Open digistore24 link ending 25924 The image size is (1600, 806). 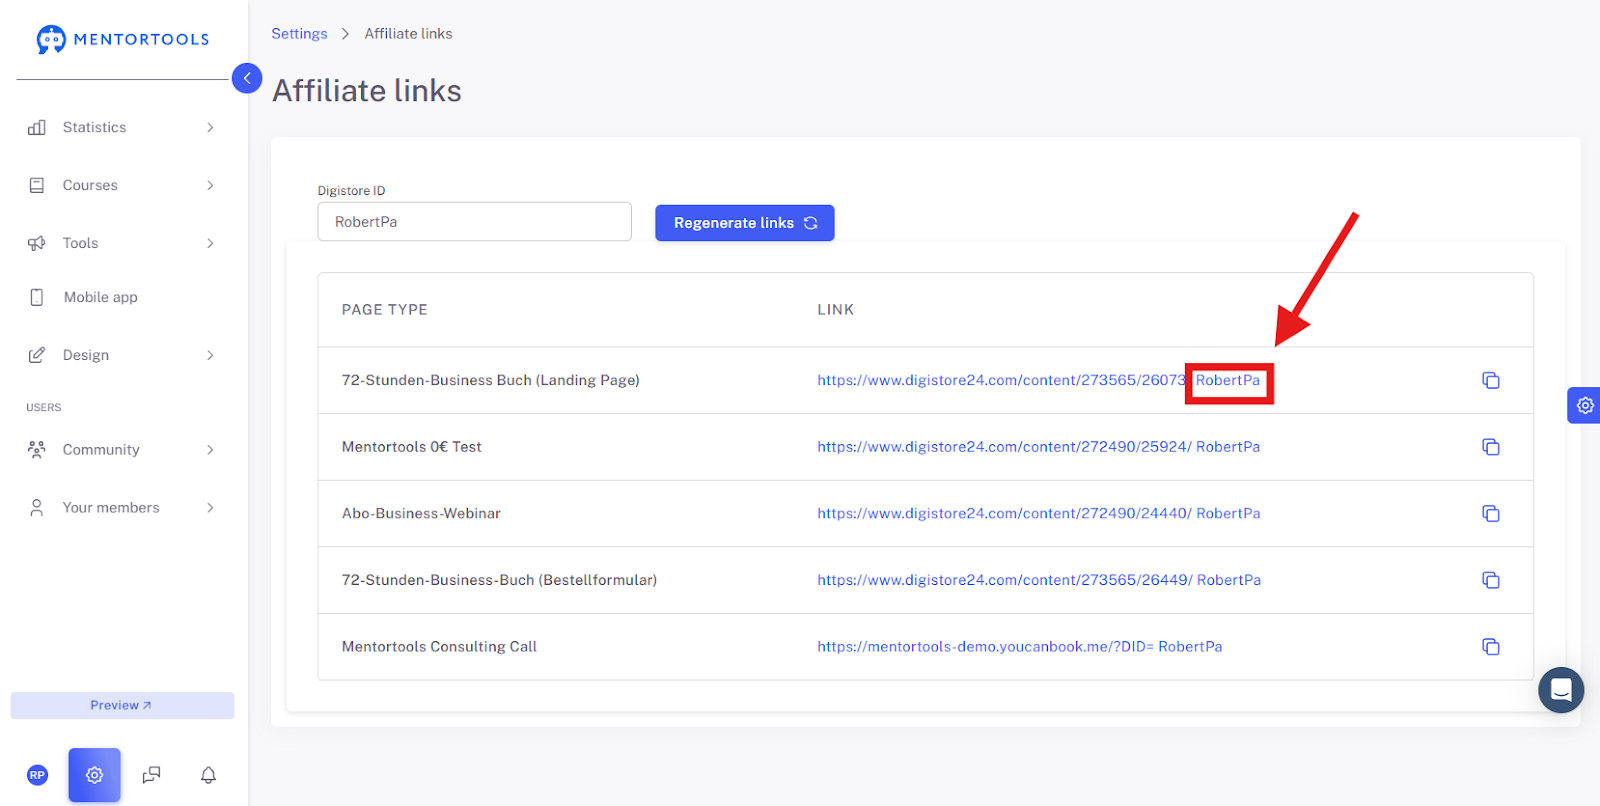click(x=1038, y=447)
